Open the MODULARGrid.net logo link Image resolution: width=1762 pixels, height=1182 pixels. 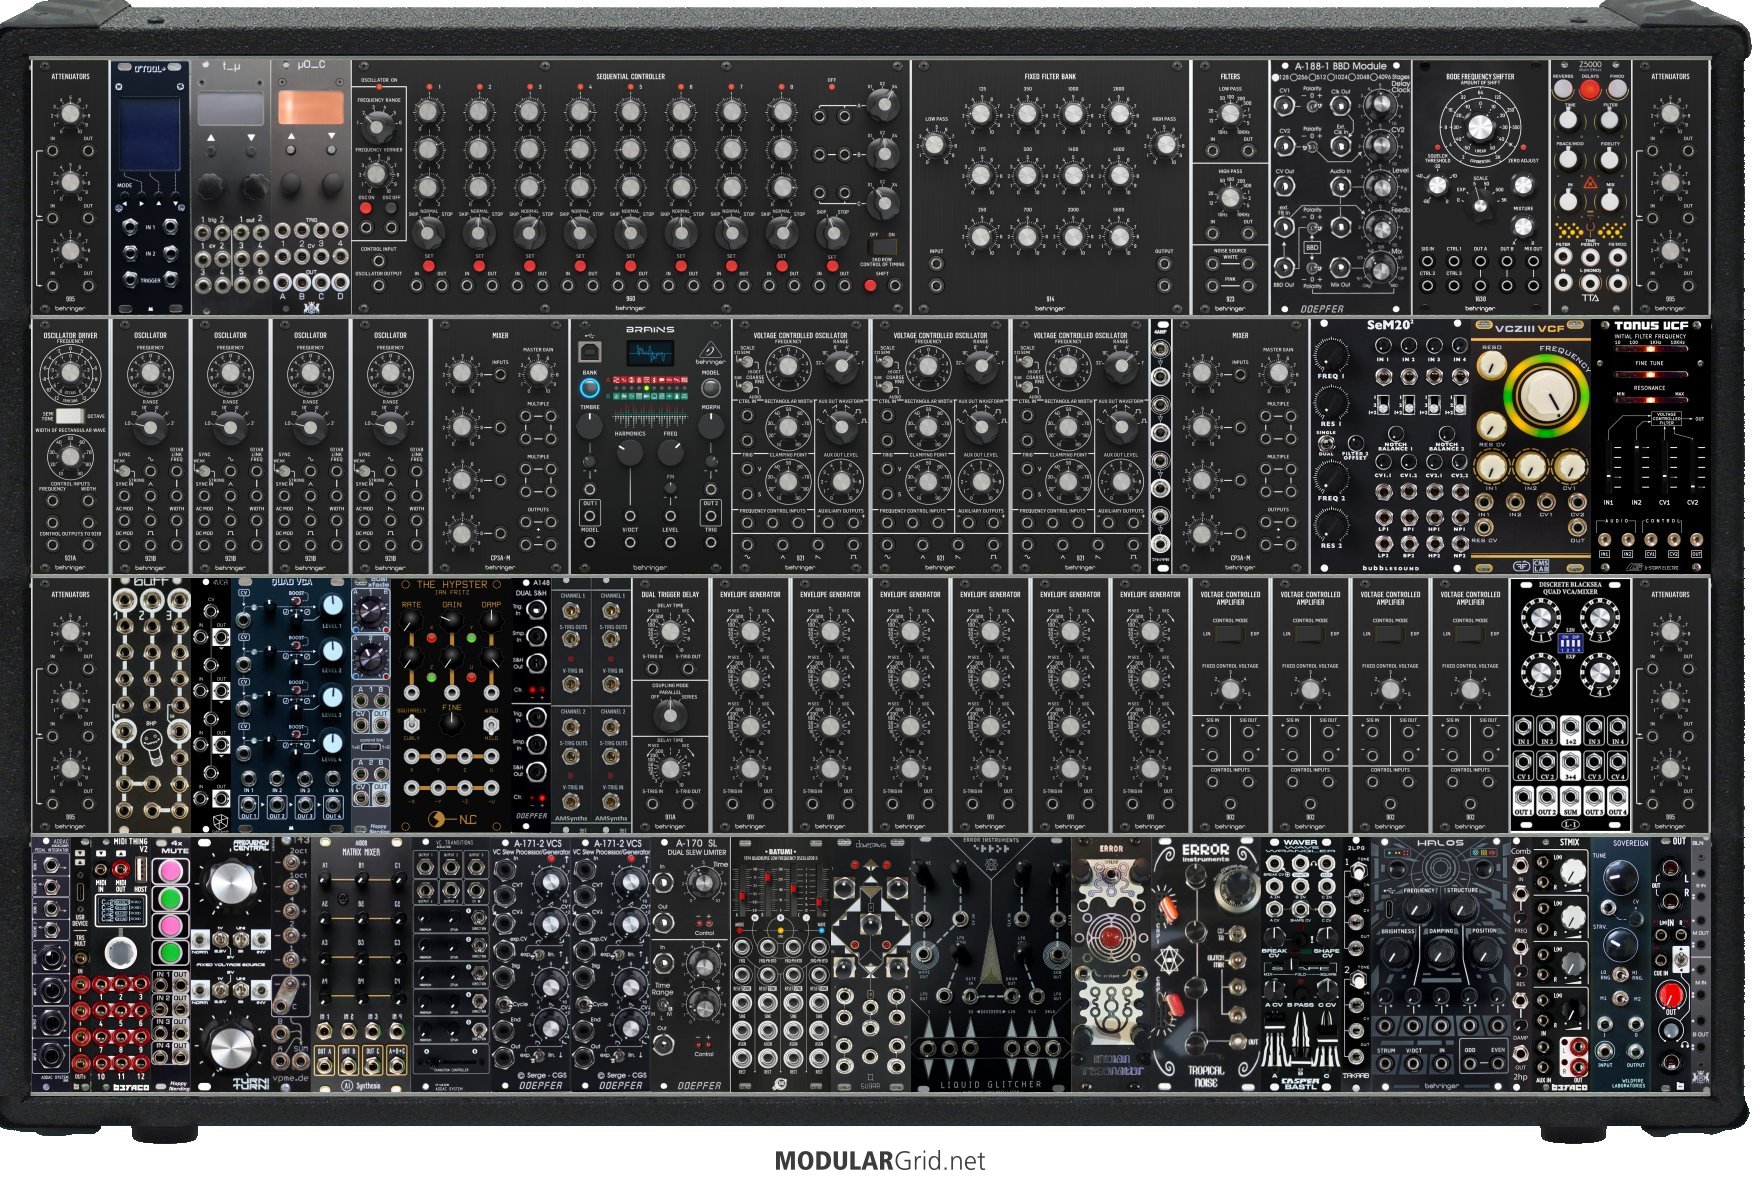pyautogui.click(x=880, y=1161)
